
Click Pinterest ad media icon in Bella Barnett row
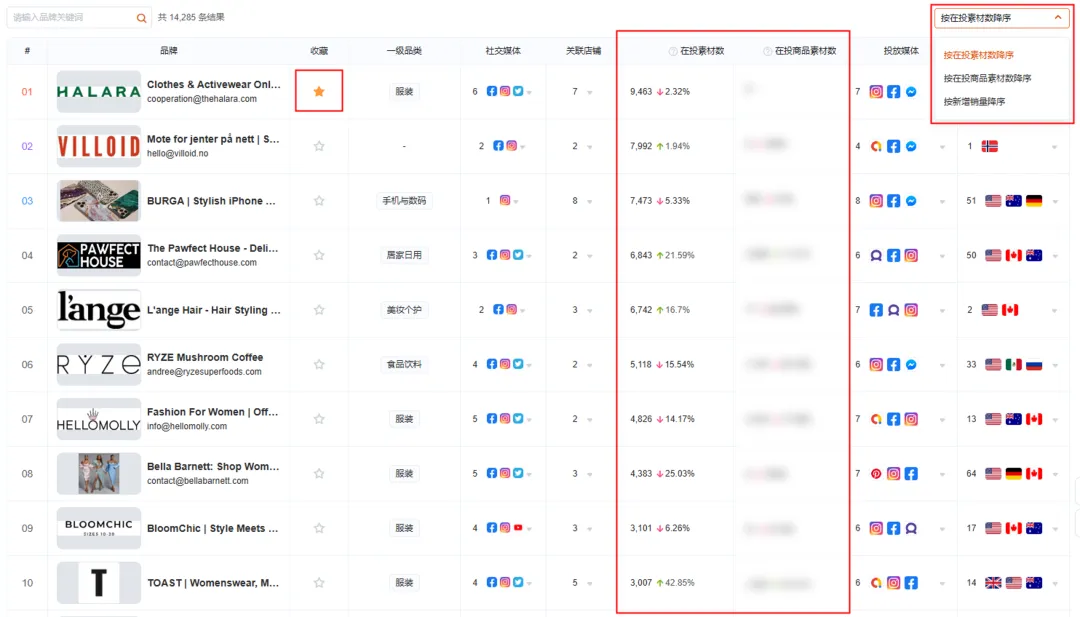(875, 474)
